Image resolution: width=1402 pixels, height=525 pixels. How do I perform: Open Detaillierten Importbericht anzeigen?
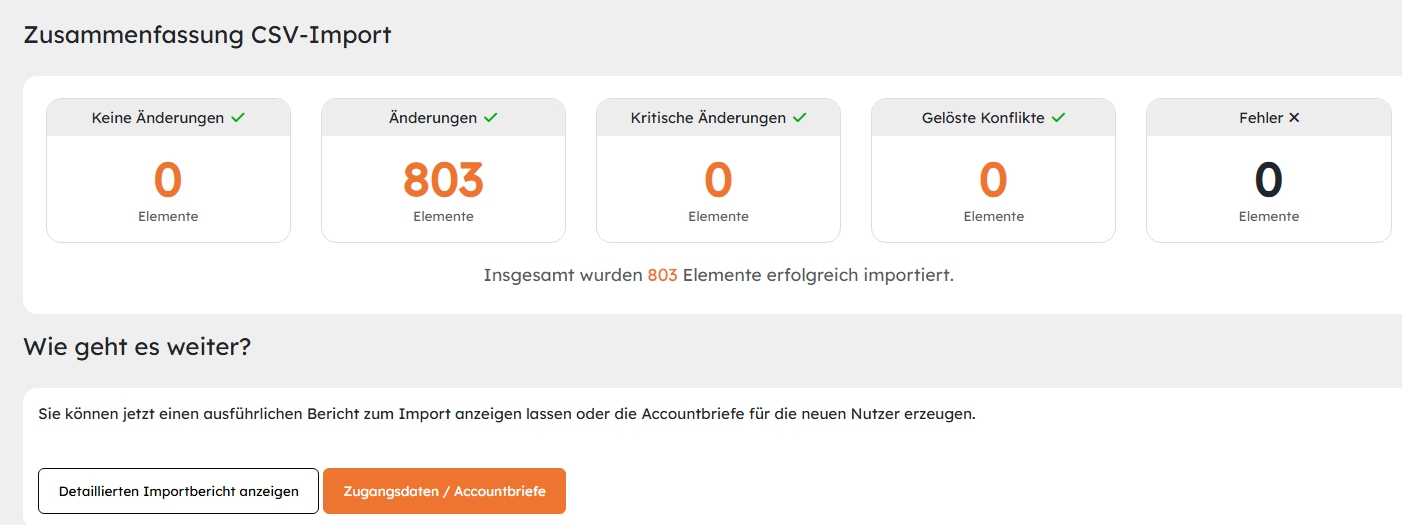point(179,491)
